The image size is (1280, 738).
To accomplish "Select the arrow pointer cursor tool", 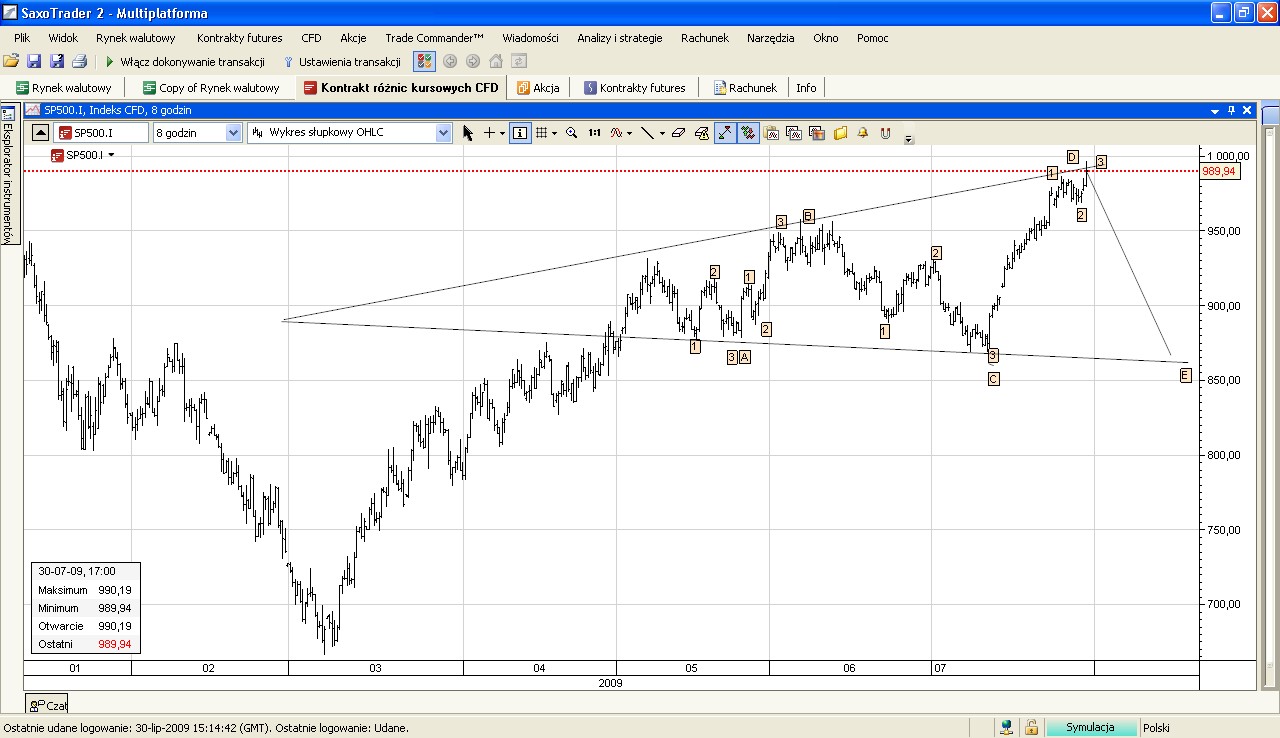I will coord(468,133).
